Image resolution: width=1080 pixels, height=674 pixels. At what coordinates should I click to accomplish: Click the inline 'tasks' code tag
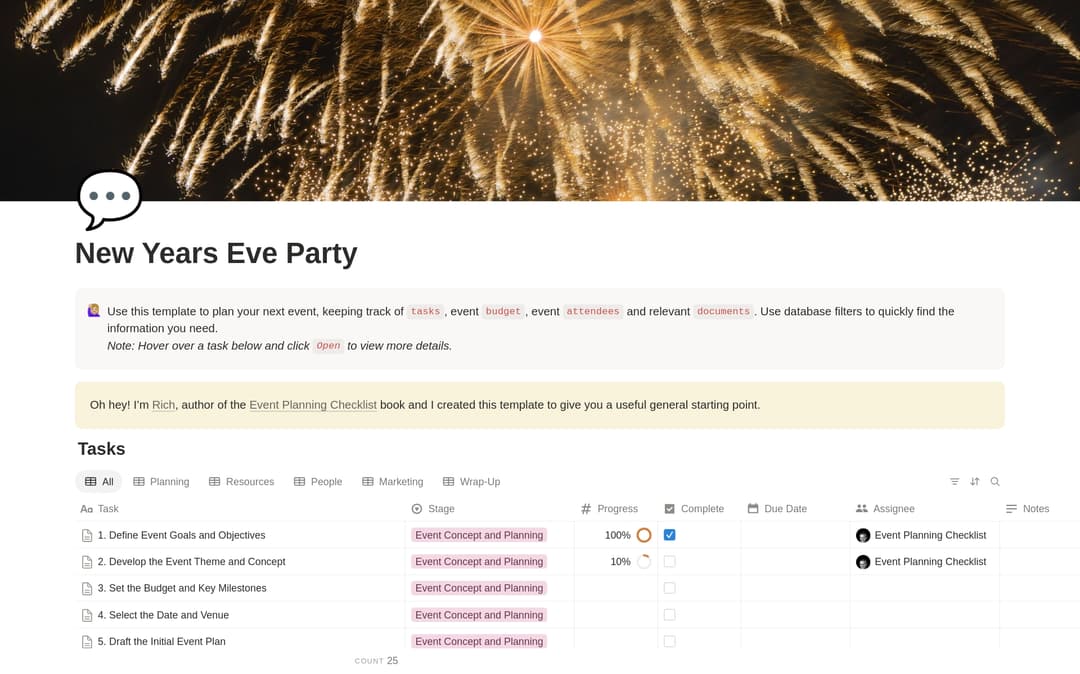[426, 311]
